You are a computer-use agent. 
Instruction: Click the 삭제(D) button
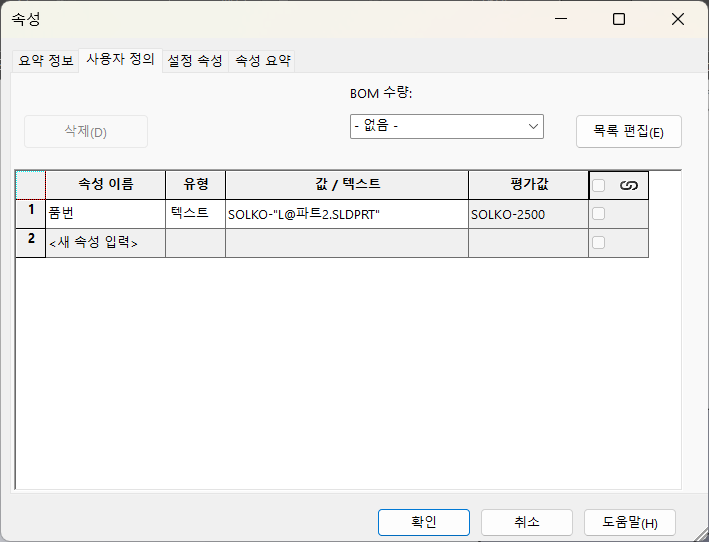(86, 131)
